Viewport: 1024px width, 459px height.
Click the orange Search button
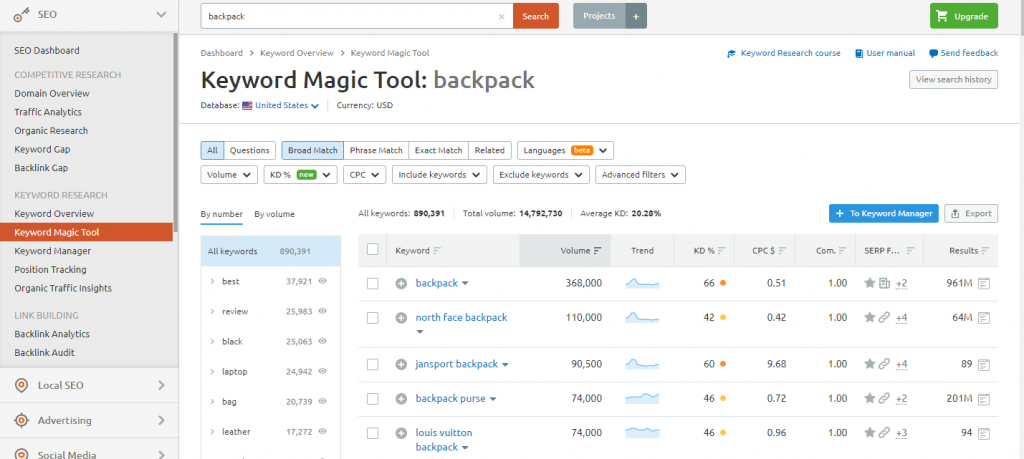pos(536,16)
